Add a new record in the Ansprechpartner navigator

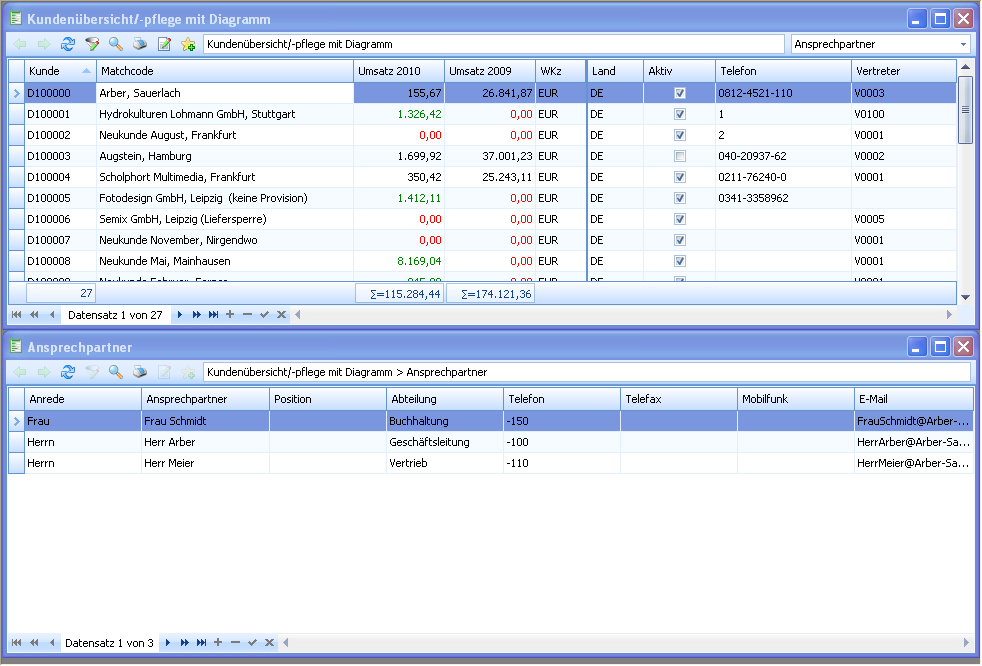218,642
